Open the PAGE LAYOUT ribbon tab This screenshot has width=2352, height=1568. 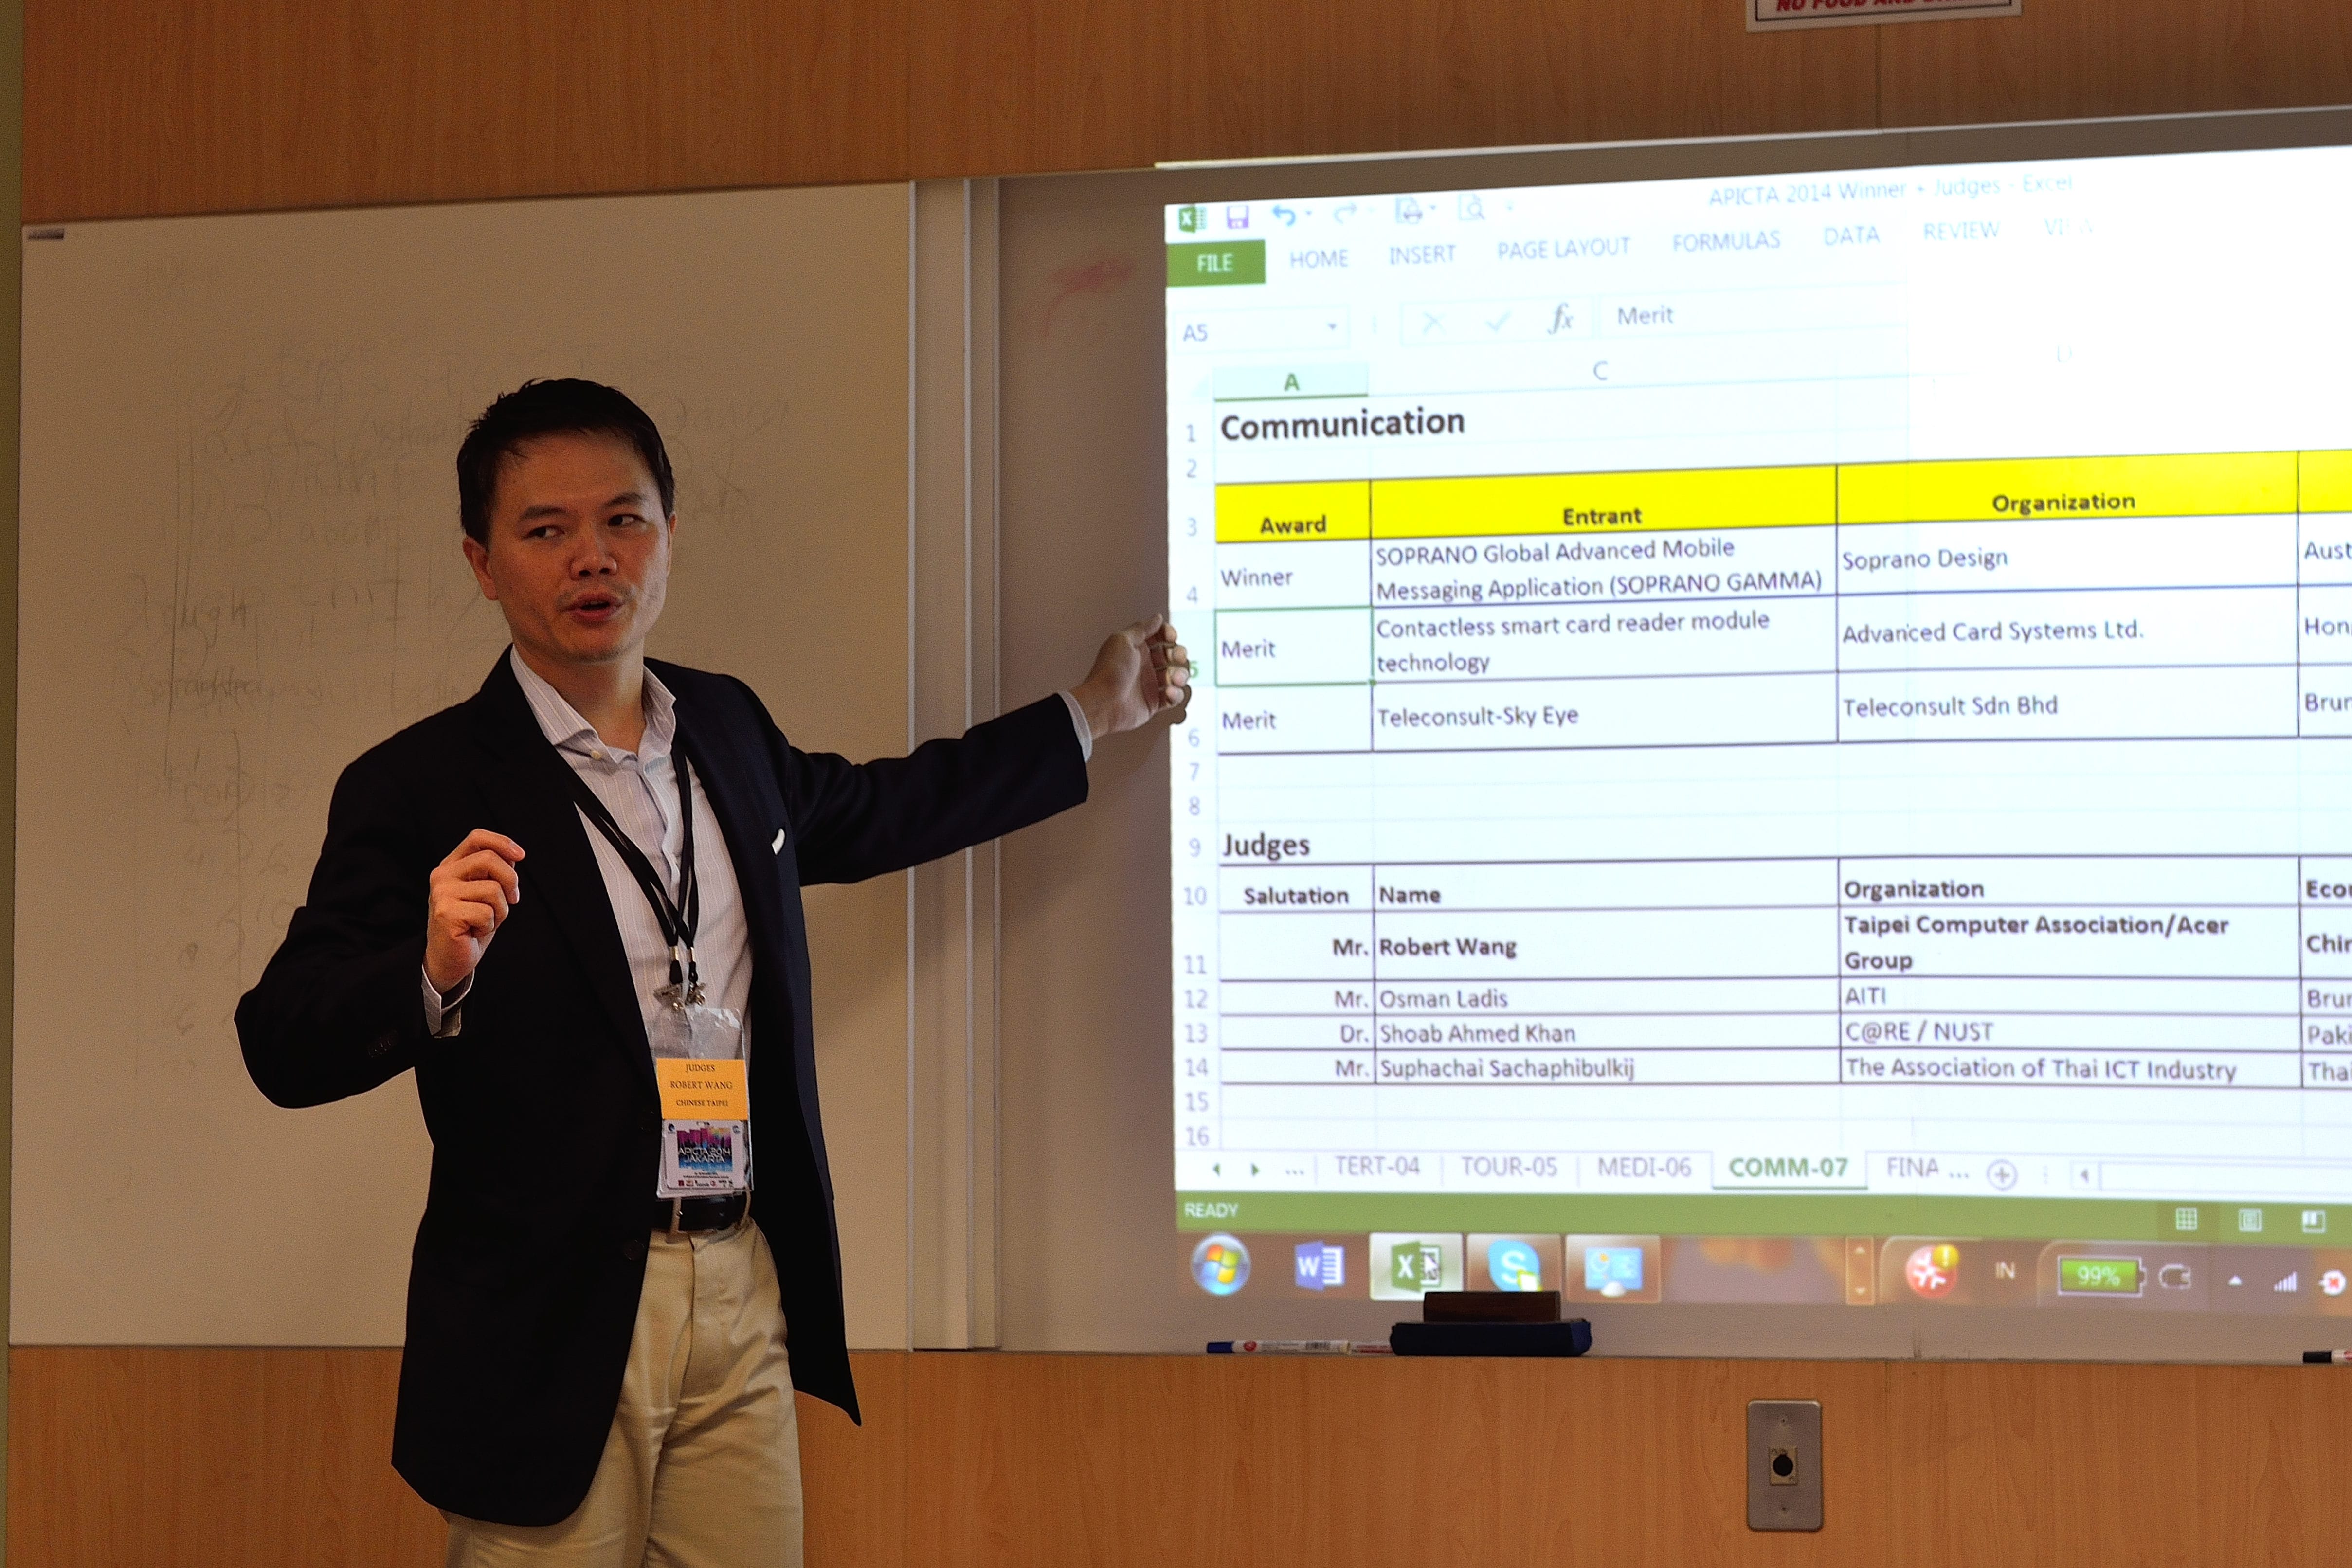[1563, 248]
